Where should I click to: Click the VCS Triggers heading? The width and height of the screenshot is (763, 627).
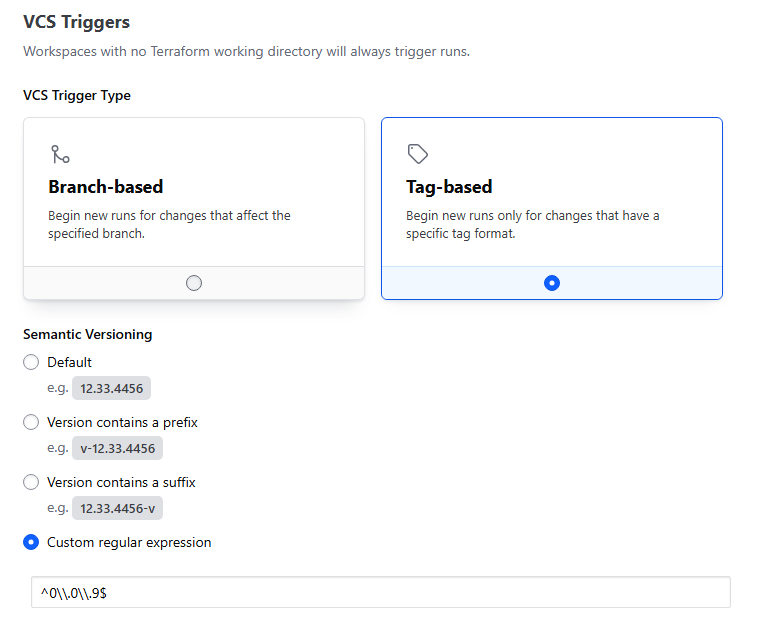[x=76, y=21]
